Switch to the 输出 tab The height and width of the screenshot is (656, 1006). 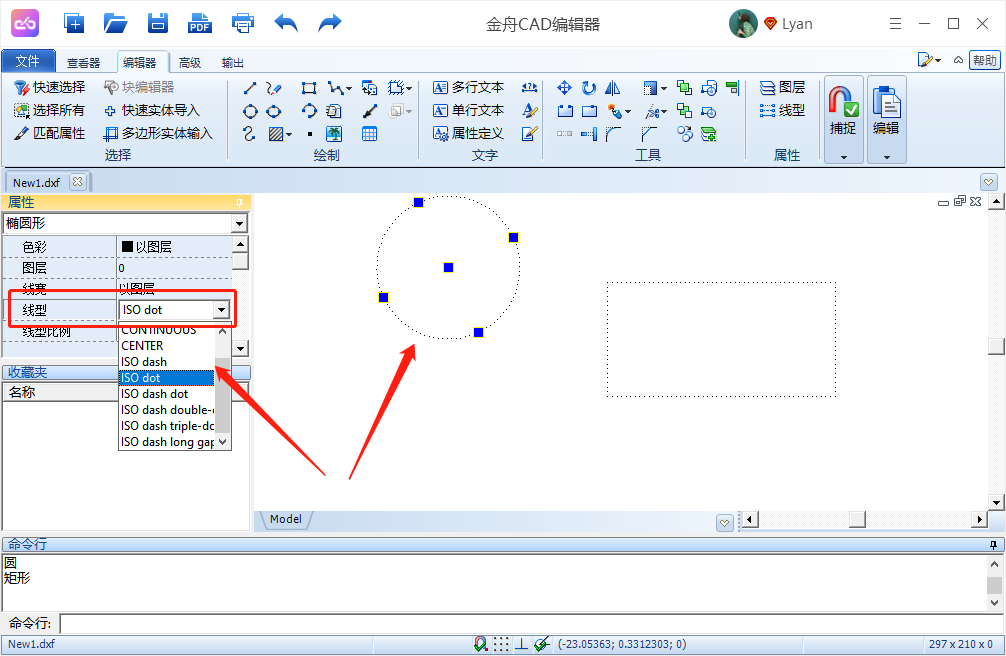232,62
